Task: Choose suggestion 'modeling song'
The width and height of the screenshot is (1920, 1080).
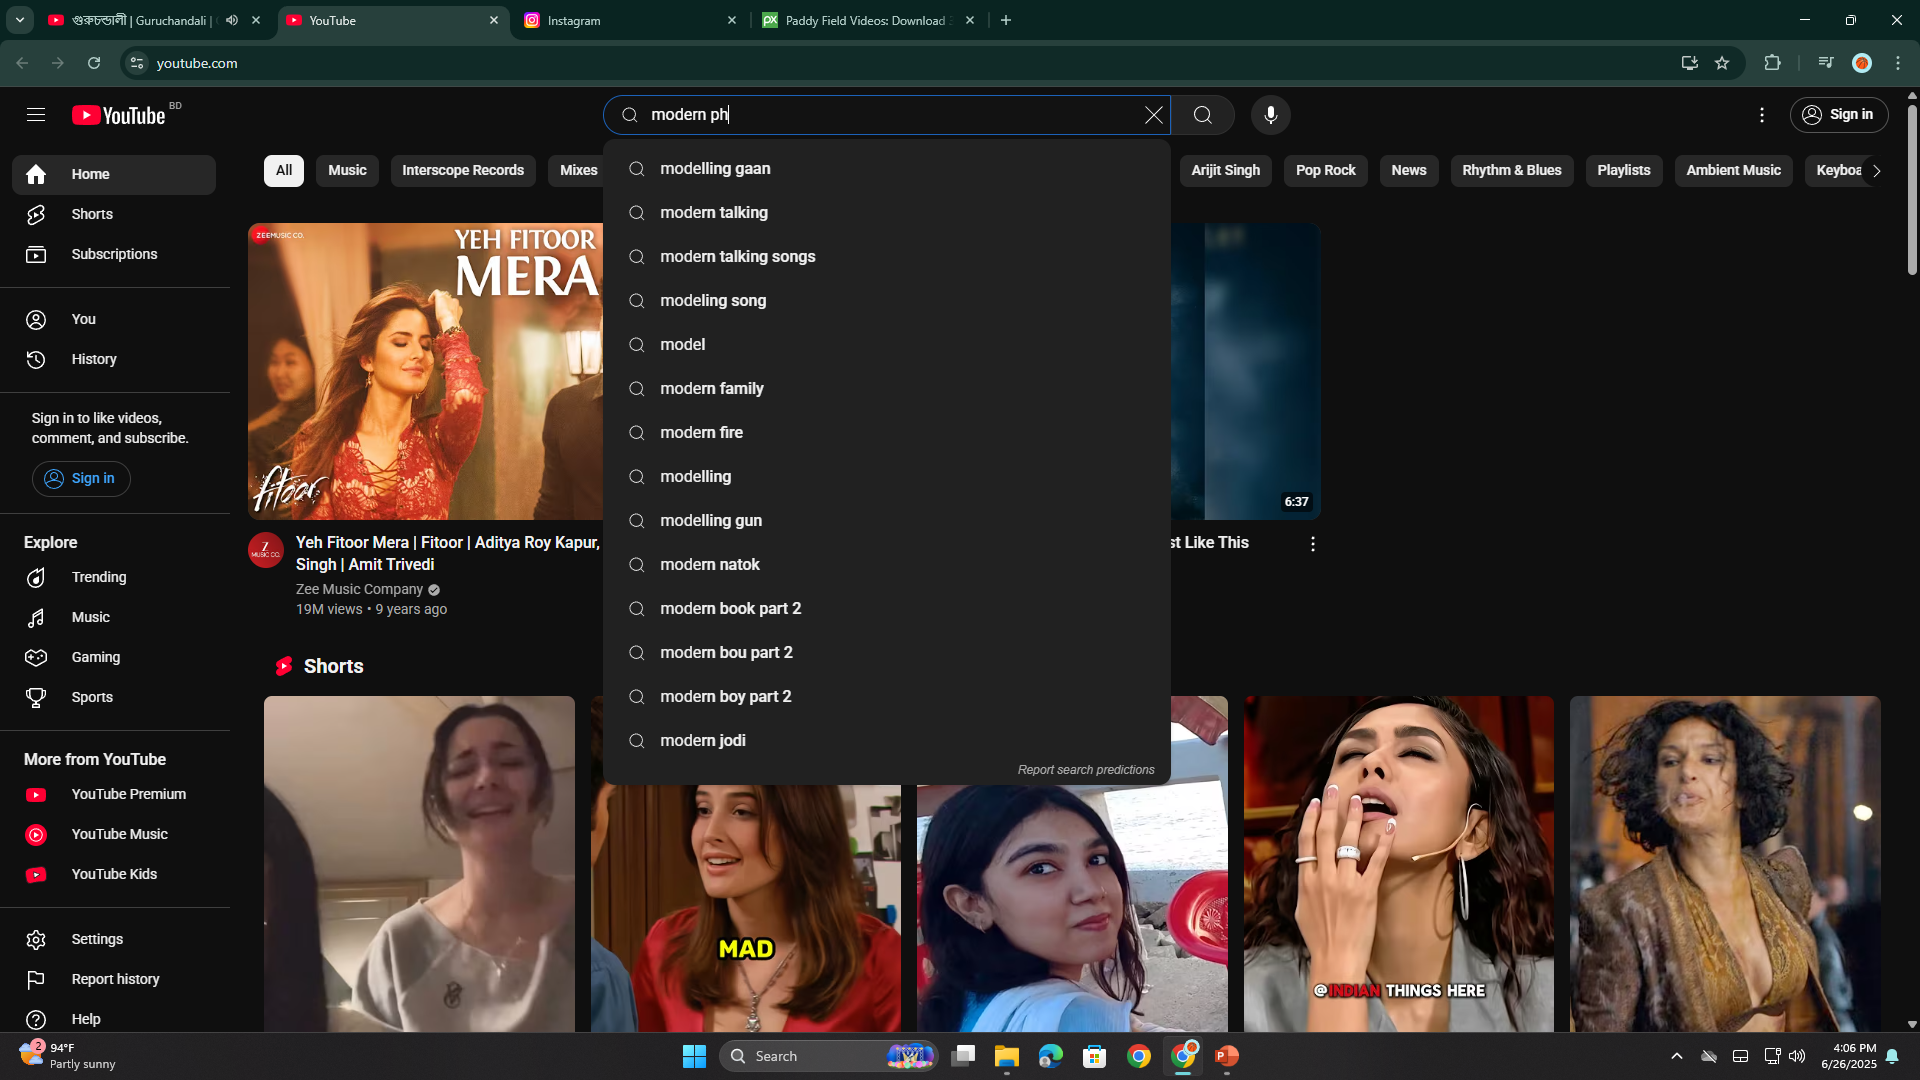Action: (887, 301)
